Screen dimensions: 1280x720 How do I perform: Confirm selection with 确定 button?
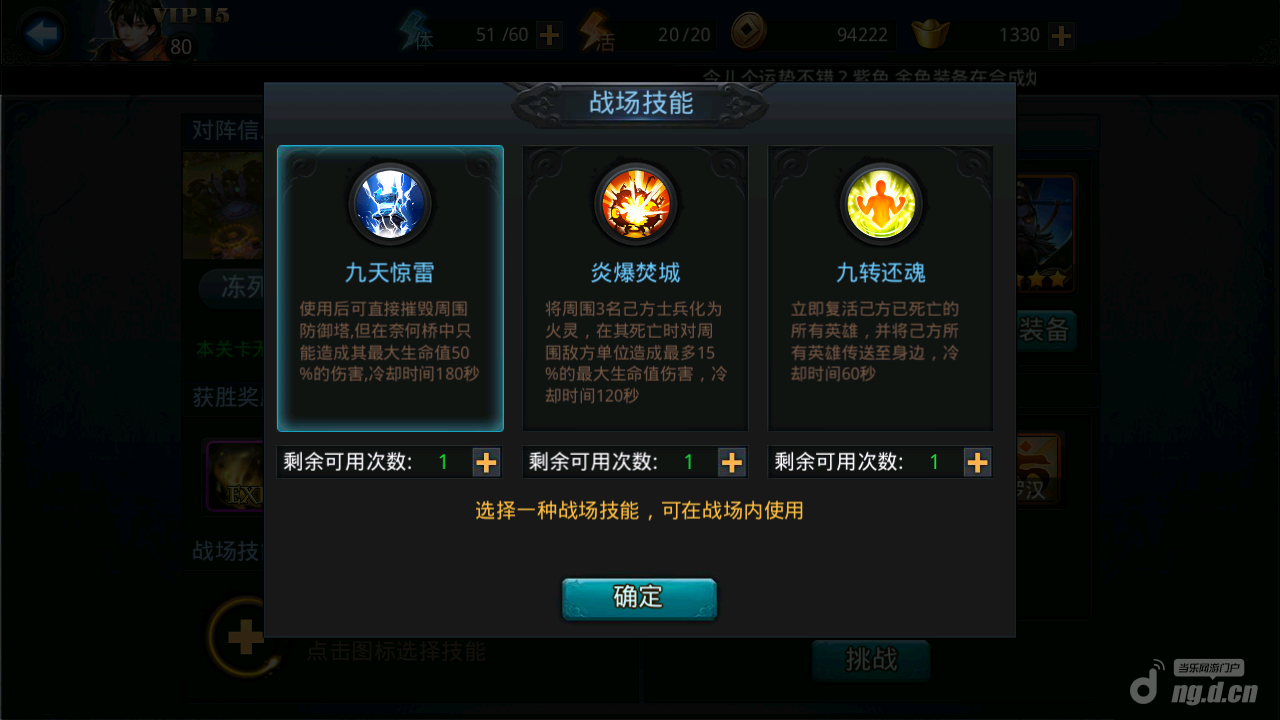coord(639,598)
